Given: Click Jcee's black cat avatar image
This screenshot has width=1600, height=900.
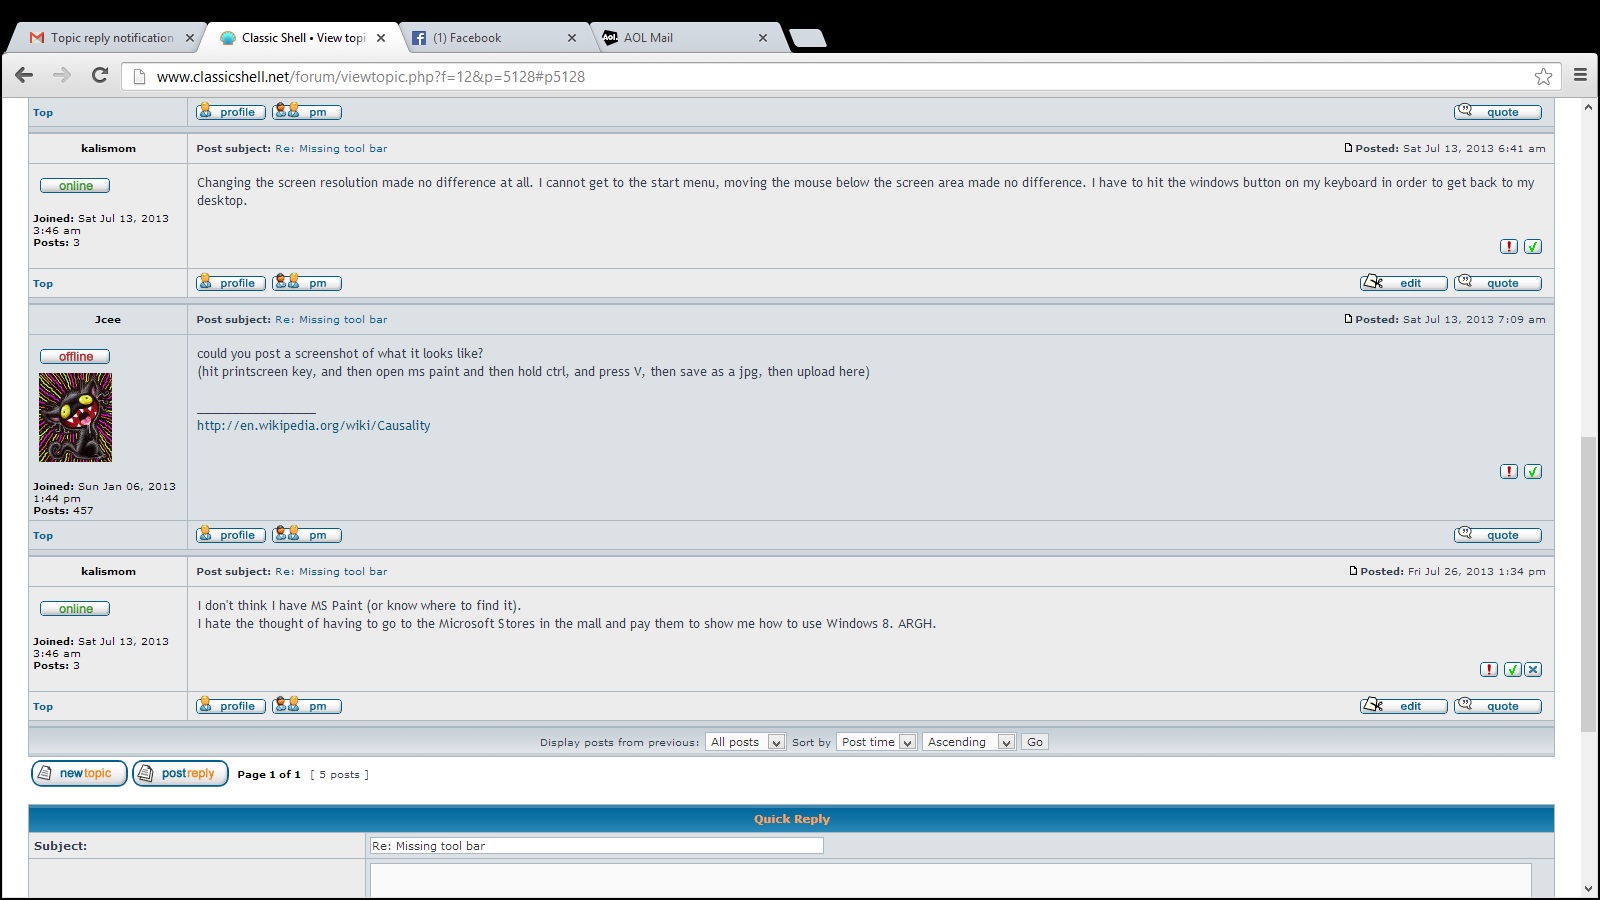Looking at the screenshot, I should (x=75, y=417).
